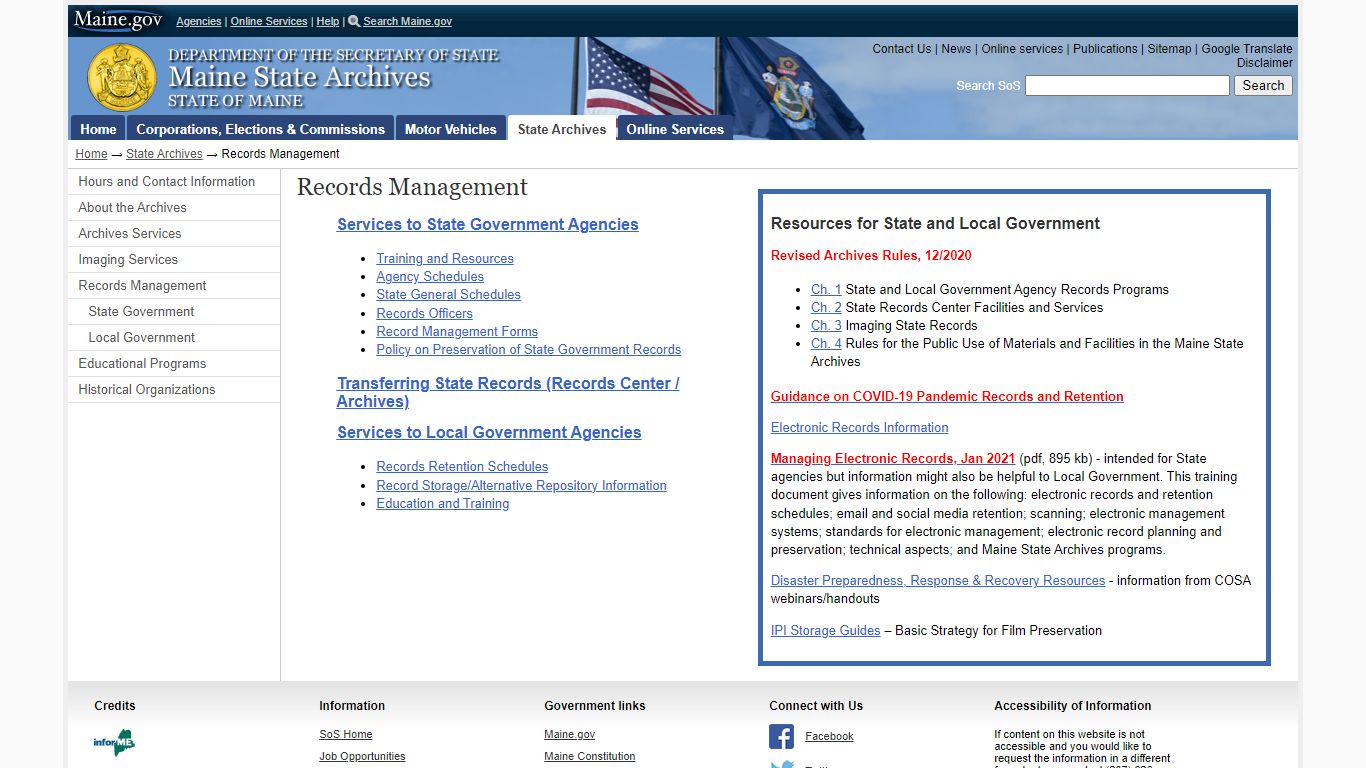1366x768 pixels.
Task: Open Transferring State Records heading link
Action: pos(508,392)
